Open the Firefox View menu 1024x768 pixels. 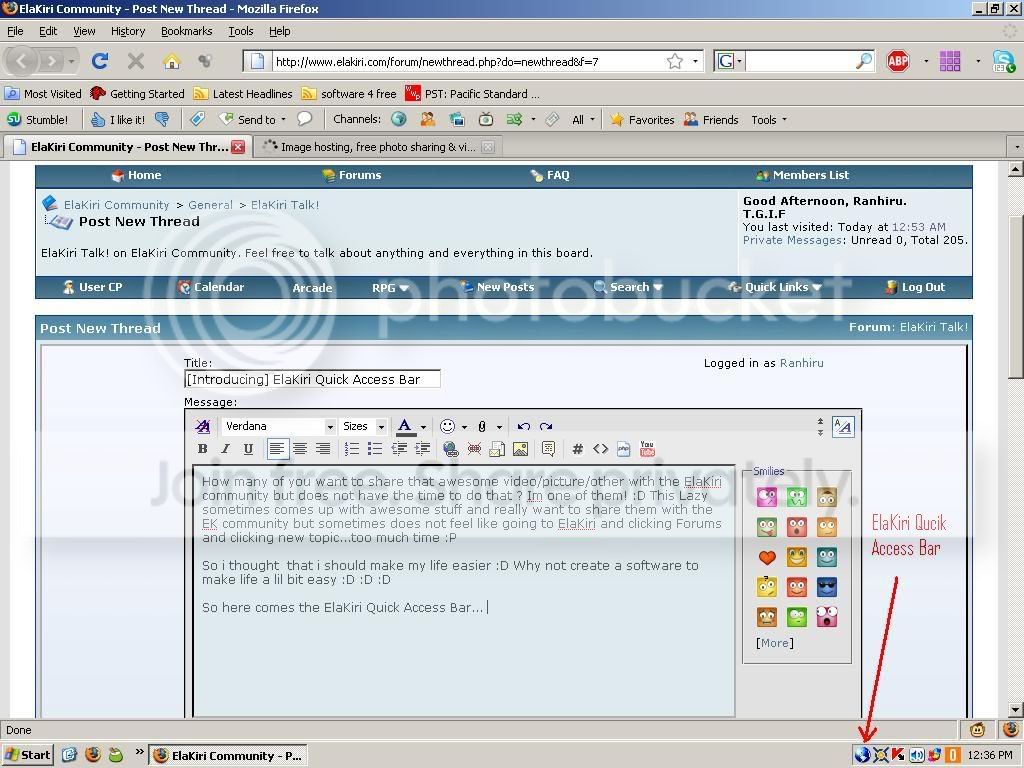(x=84, y=31)
